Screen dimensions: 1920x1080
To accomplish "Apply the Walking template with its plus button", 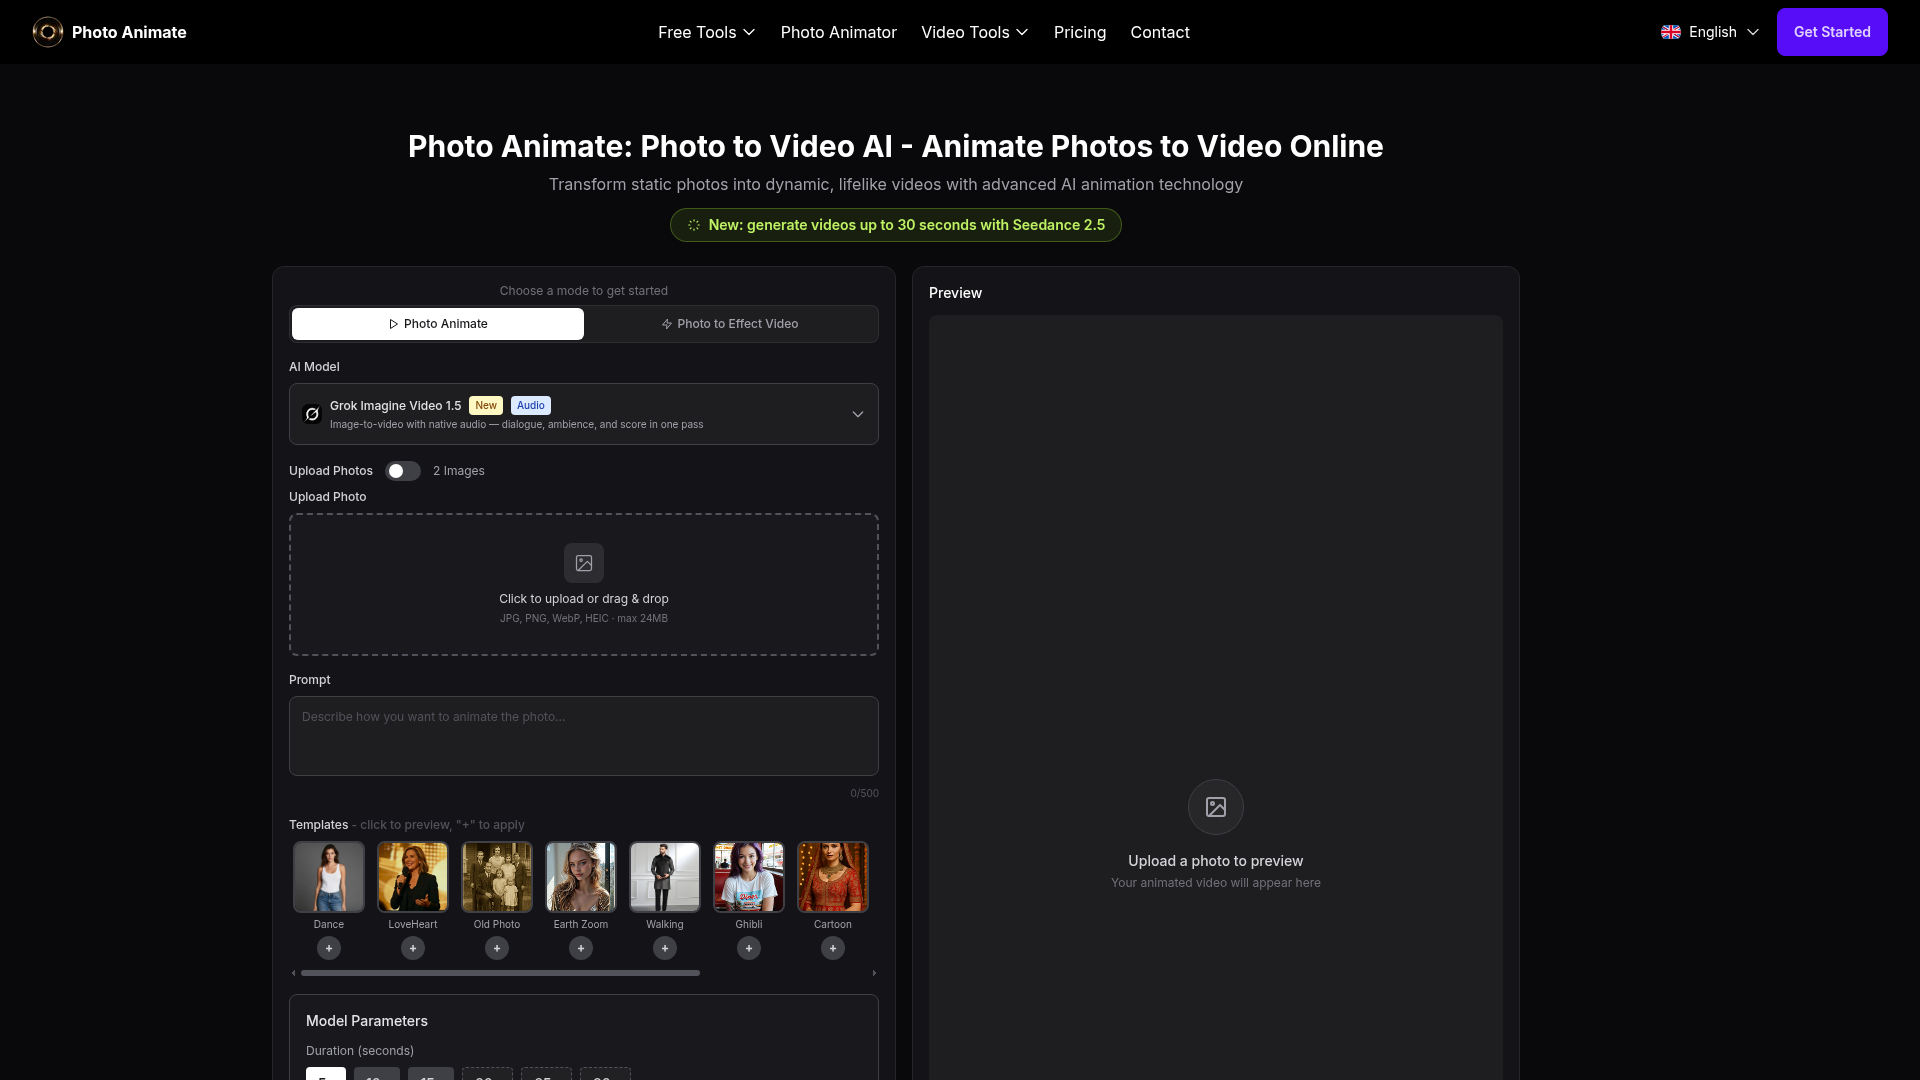I will (665, 948).
